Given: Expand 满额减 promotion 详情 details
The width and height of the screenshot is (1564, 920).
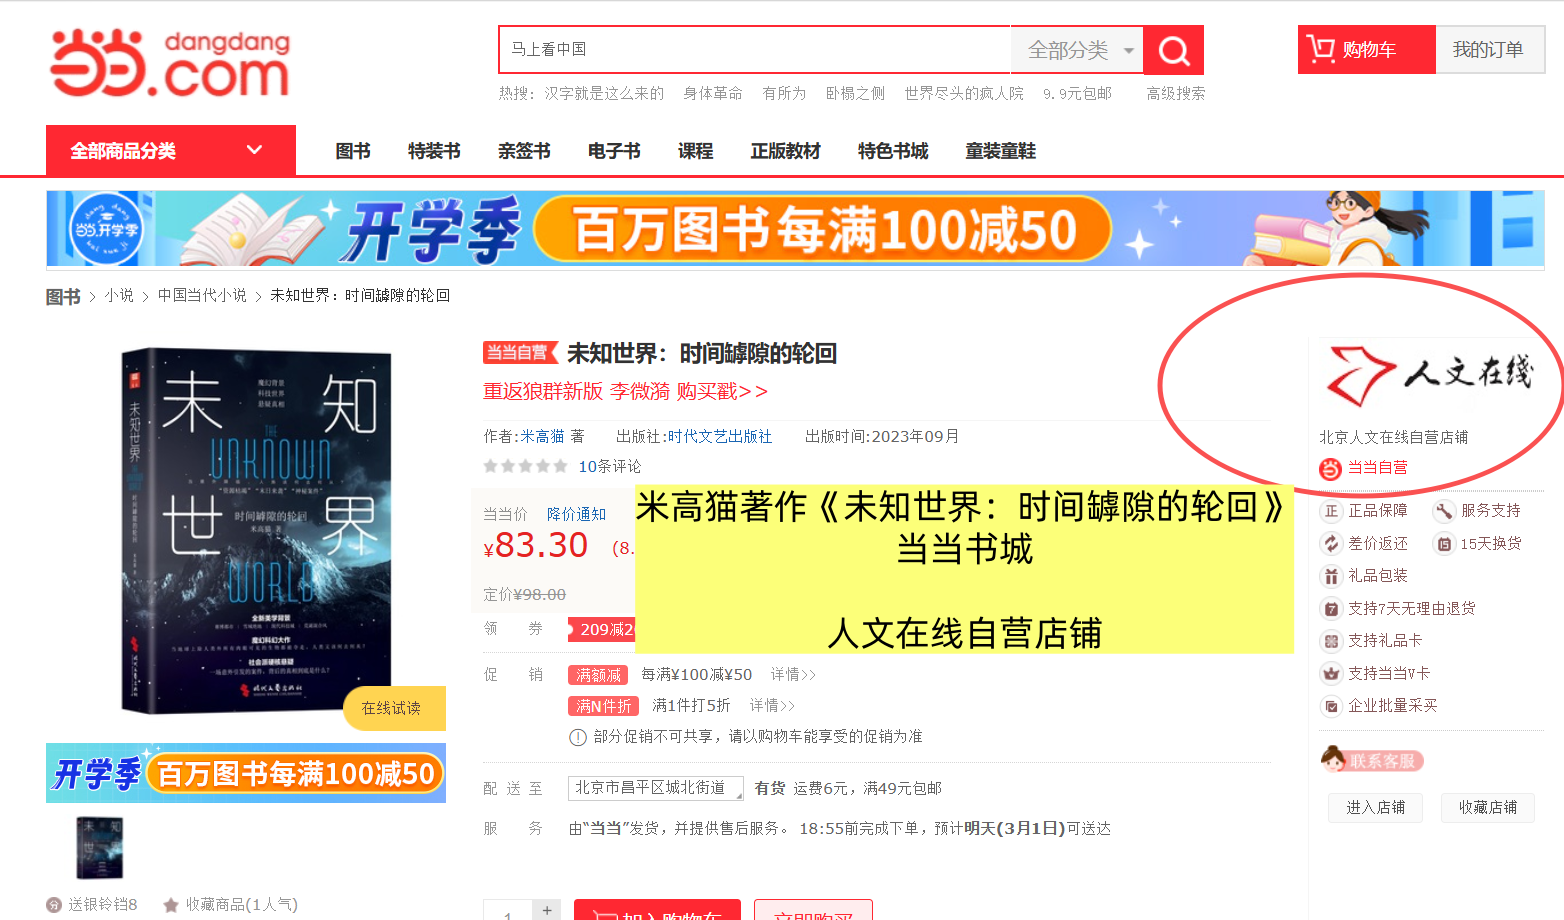Looking at the screenshot, I should tap(793, 675).
